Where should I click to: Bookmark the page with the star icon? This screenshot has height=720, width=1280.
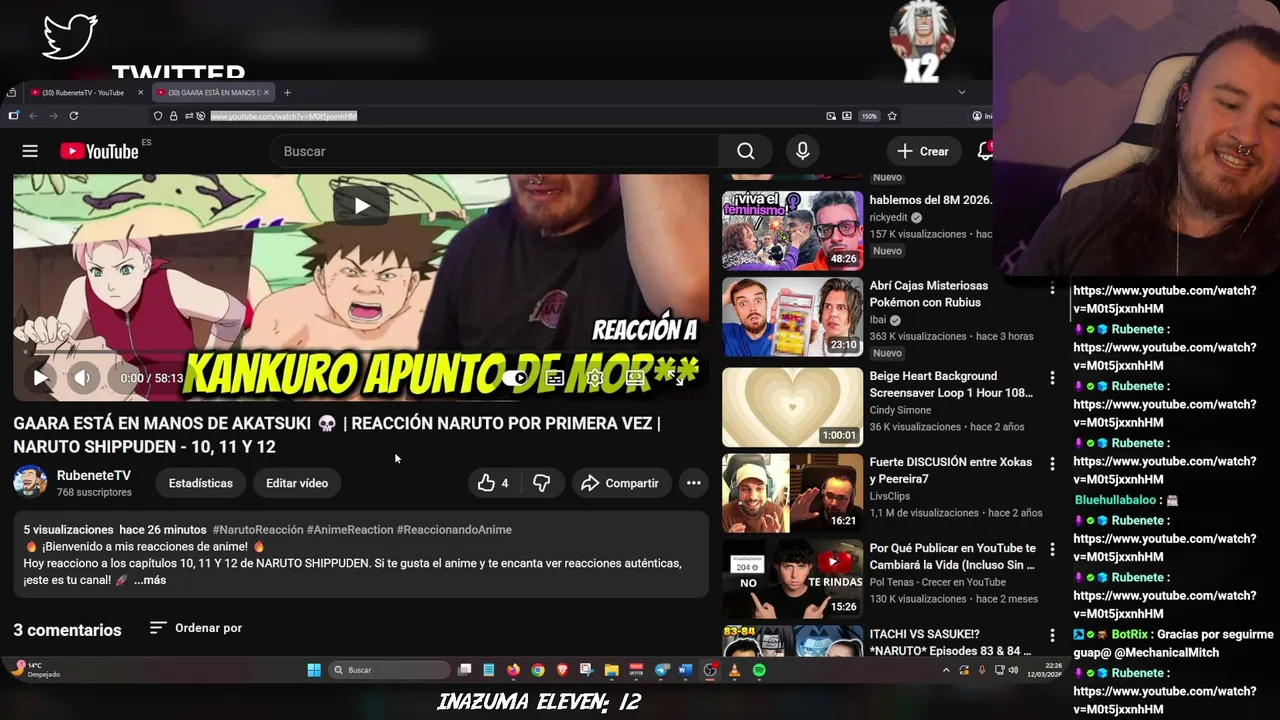pyautogui.click(x=892, y=116)
